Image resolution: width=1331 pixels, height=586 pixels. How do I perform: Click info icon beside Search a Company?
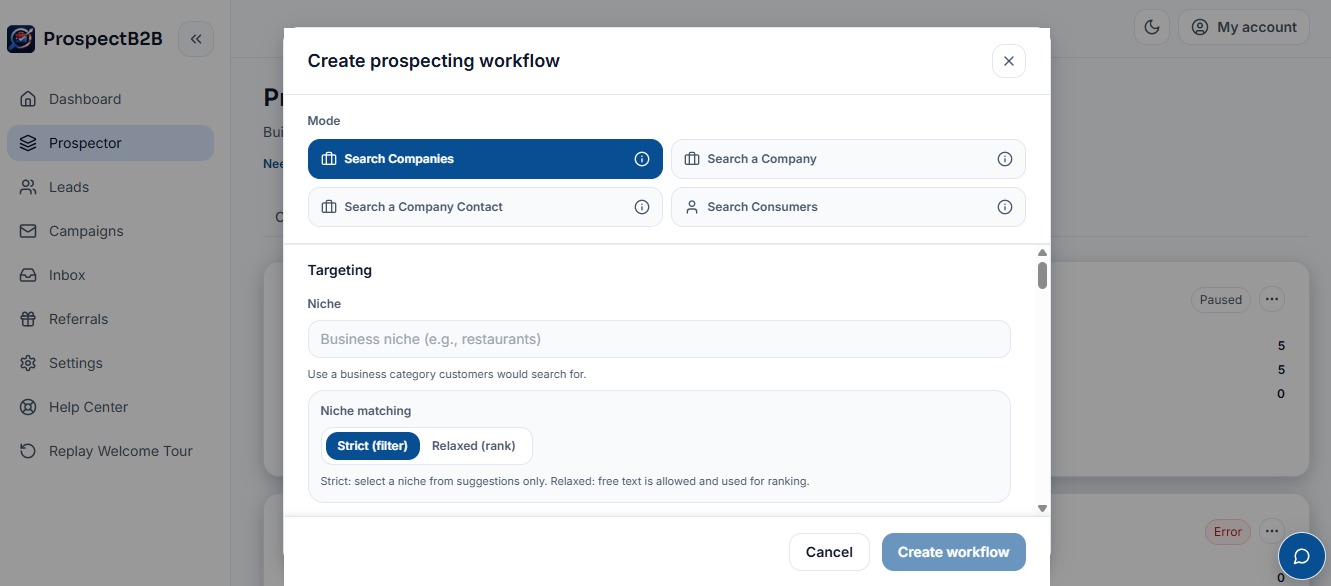(x=1005, y=159)
